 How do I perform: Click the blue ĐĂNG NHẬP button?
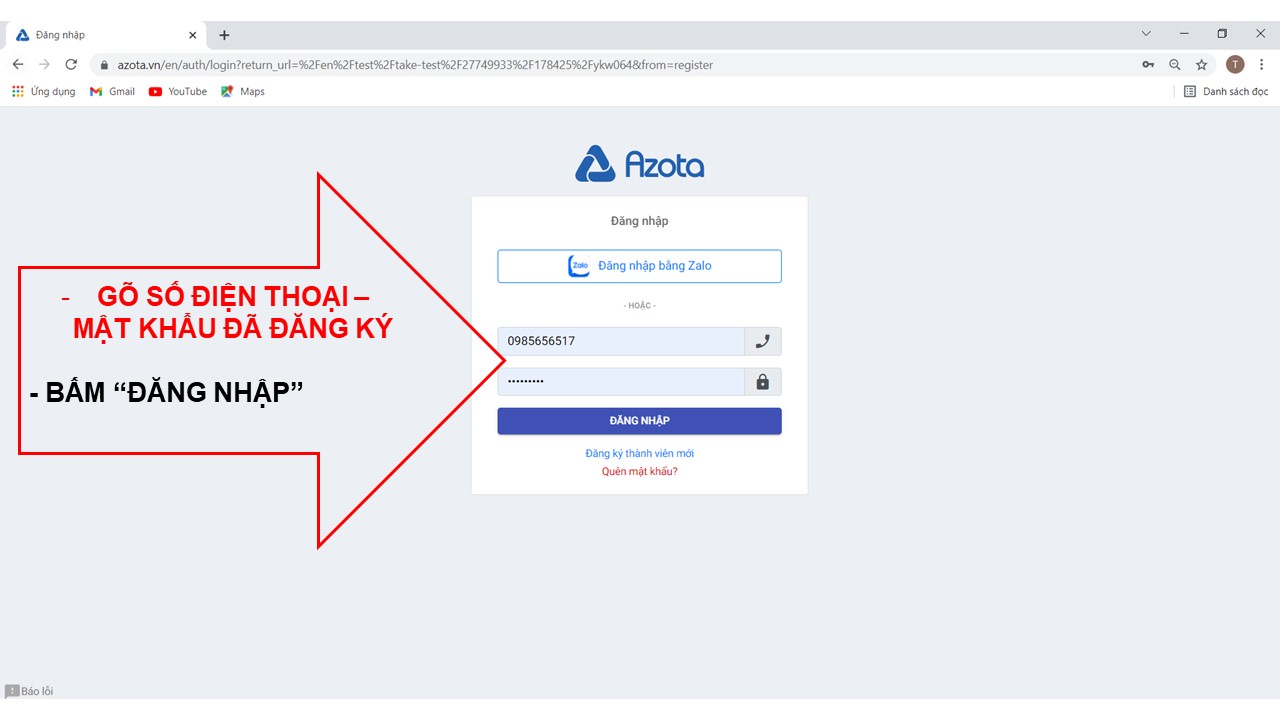[639, 421]
